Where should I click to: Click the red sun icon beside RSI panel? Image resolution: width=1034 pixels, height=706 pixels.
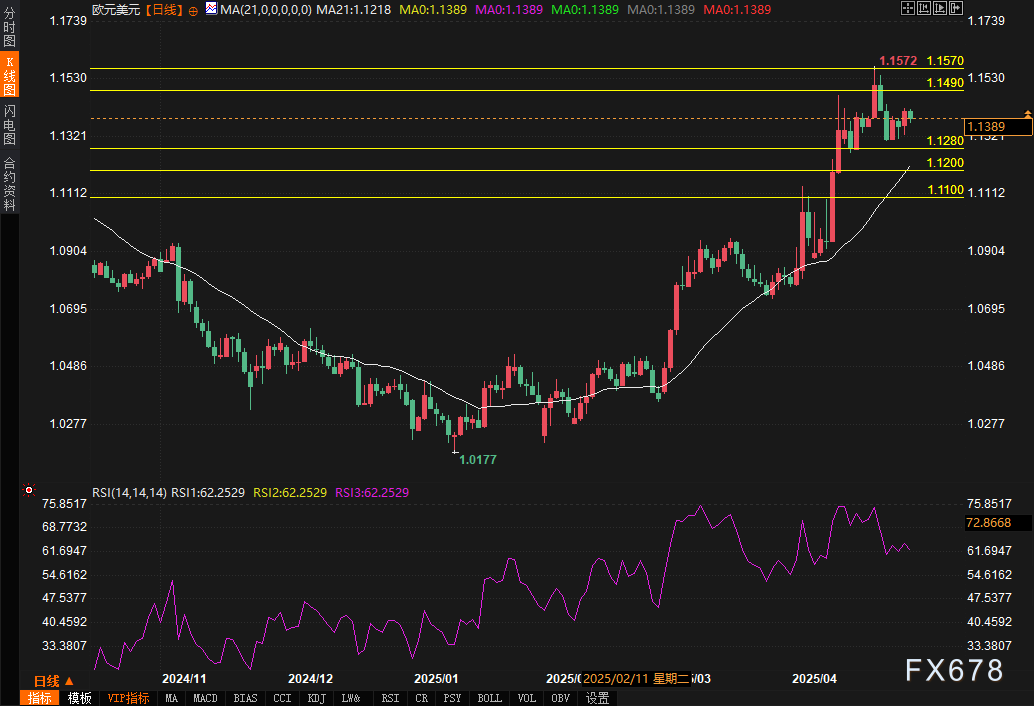(x=29, y=490)
